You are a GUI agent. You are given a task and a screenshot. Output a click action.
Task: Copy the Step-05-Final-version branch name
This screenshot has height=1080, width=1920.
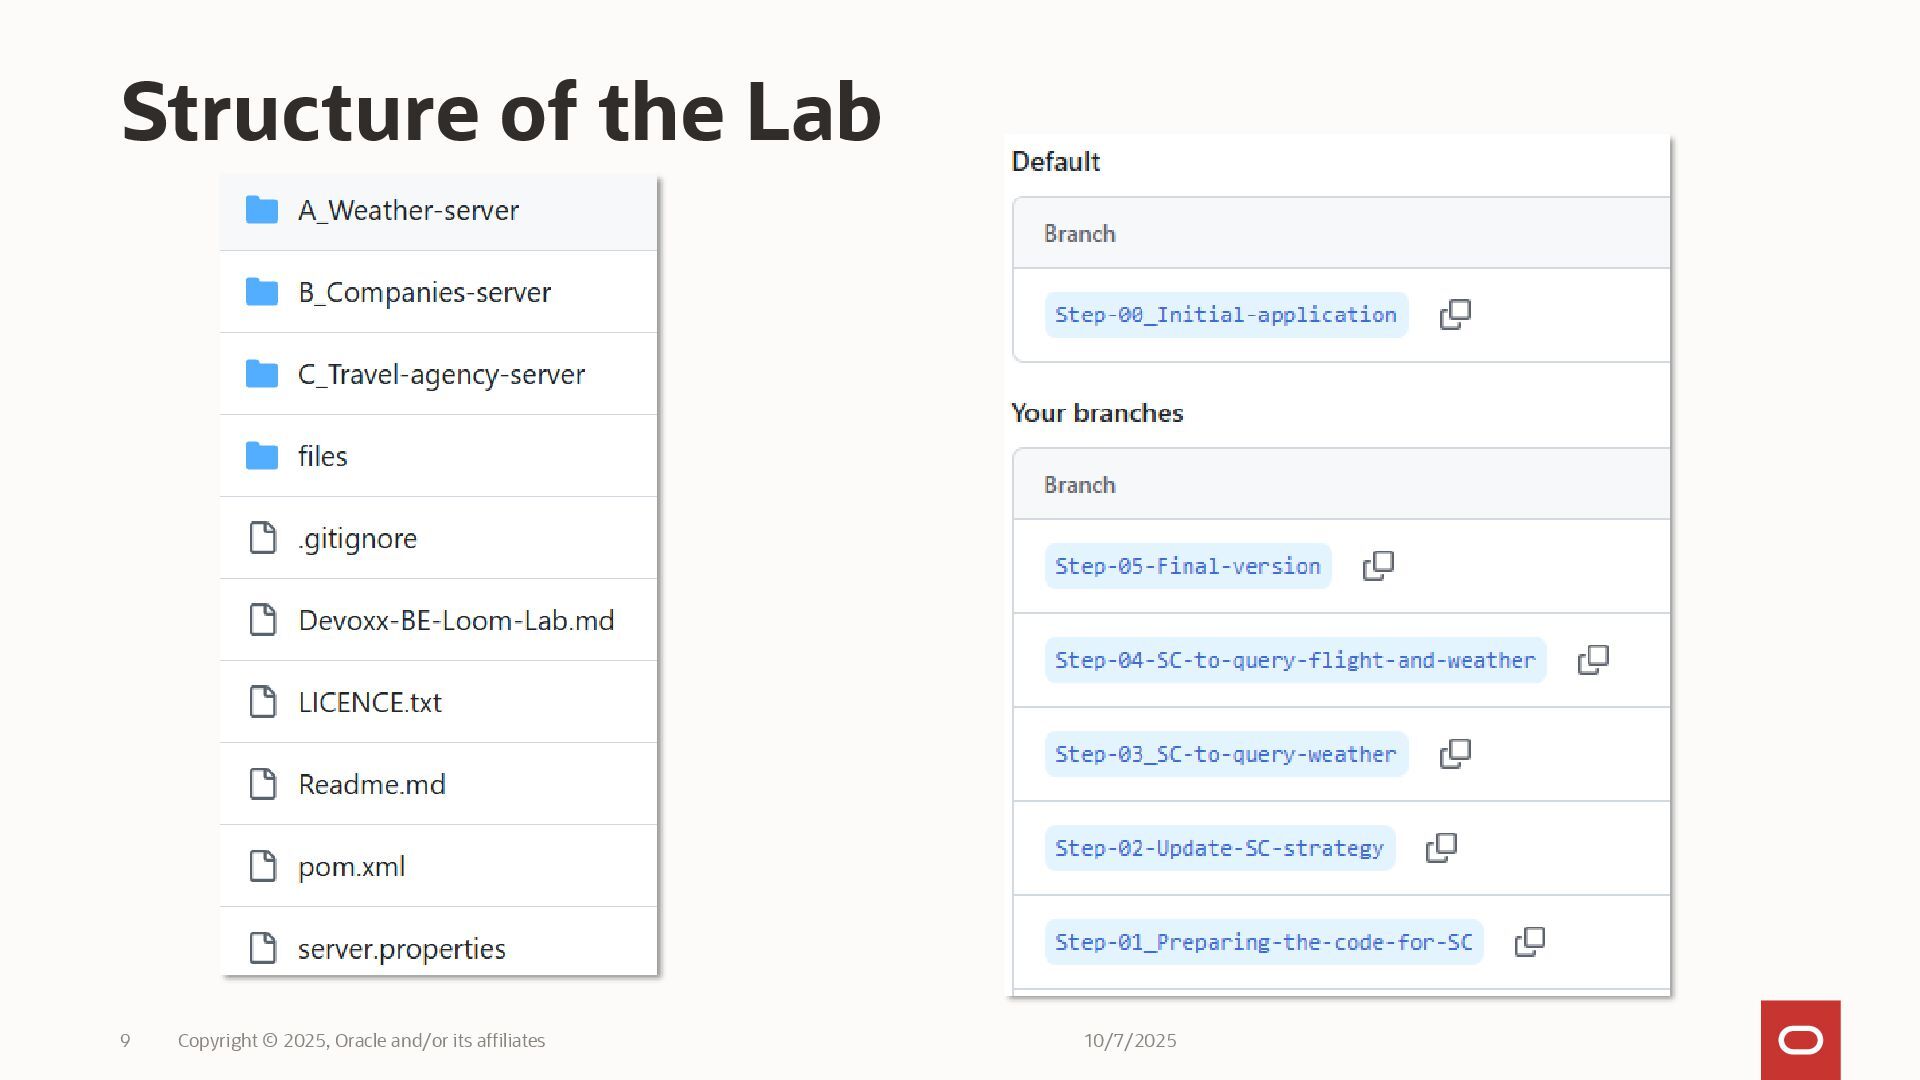(1378, 566)
